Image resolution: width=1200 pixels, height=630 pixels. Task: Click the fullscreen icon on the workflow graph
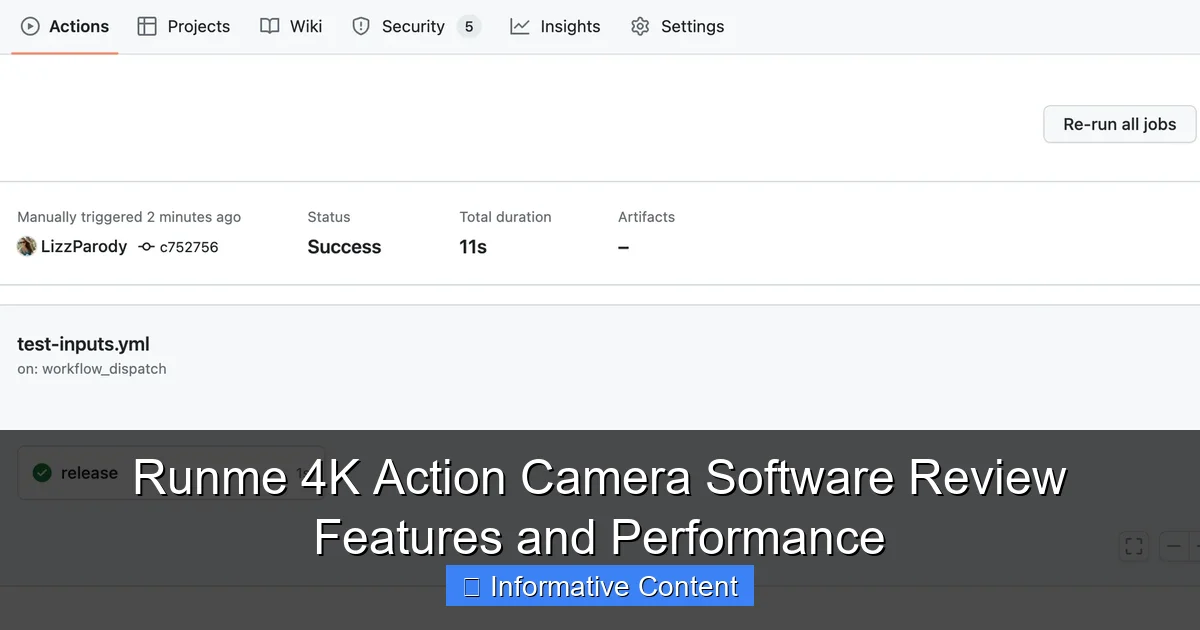(1134, 546)
